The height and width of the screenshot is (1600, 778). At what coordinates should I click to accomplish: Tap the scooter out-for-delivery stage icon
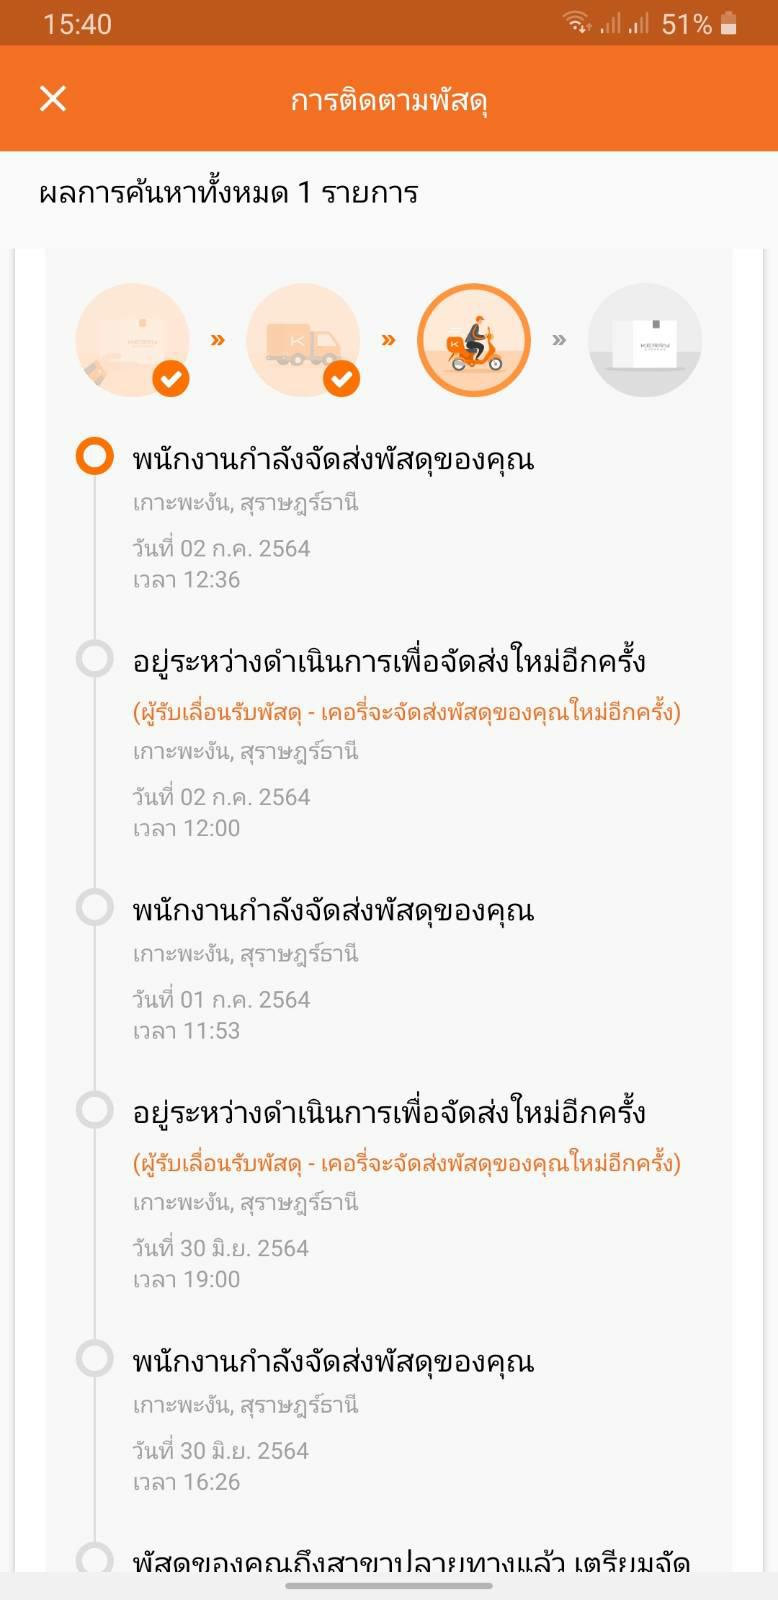(x=474, y=340)
